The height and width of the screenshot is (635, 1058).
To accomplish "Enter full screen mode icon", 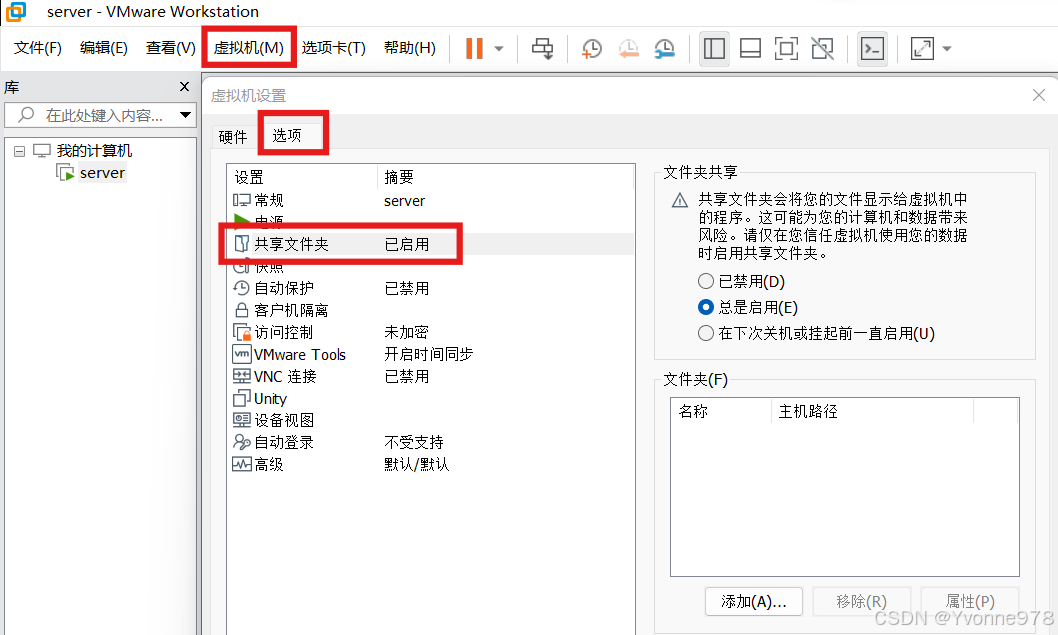I will tap(787, 49).
